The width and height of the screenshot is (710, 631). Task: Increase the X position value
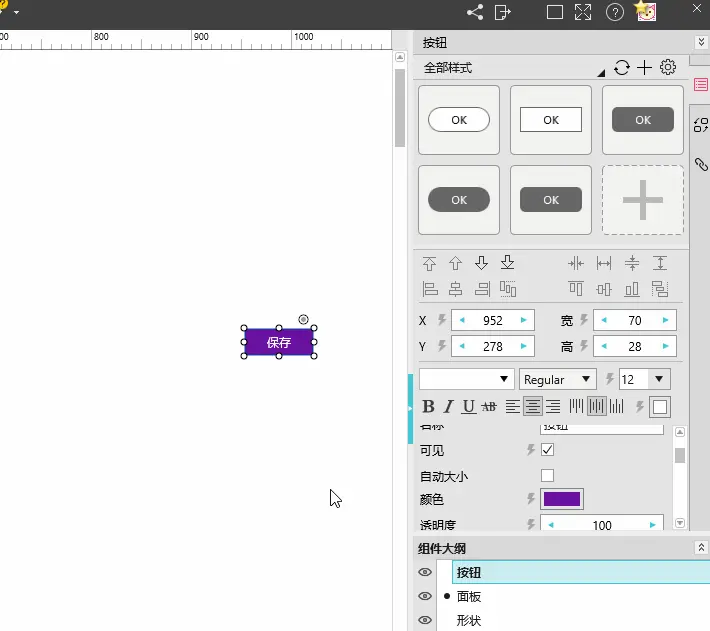pos(523,320)
